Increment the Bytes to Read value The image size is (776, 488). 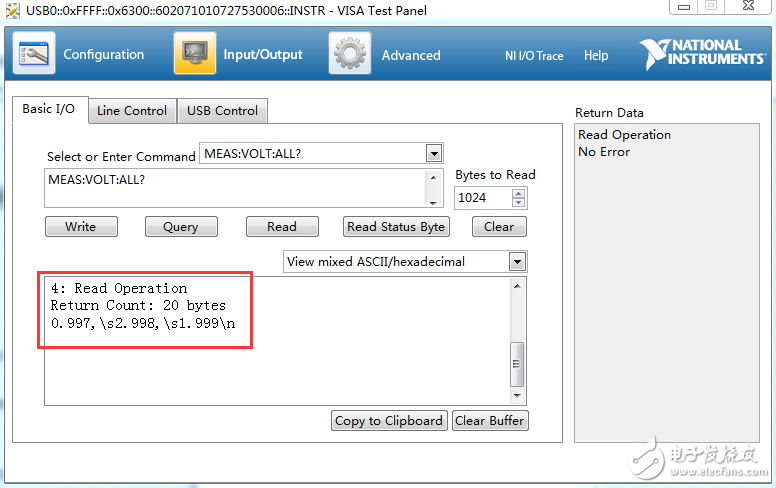click(x=518, y=194)
